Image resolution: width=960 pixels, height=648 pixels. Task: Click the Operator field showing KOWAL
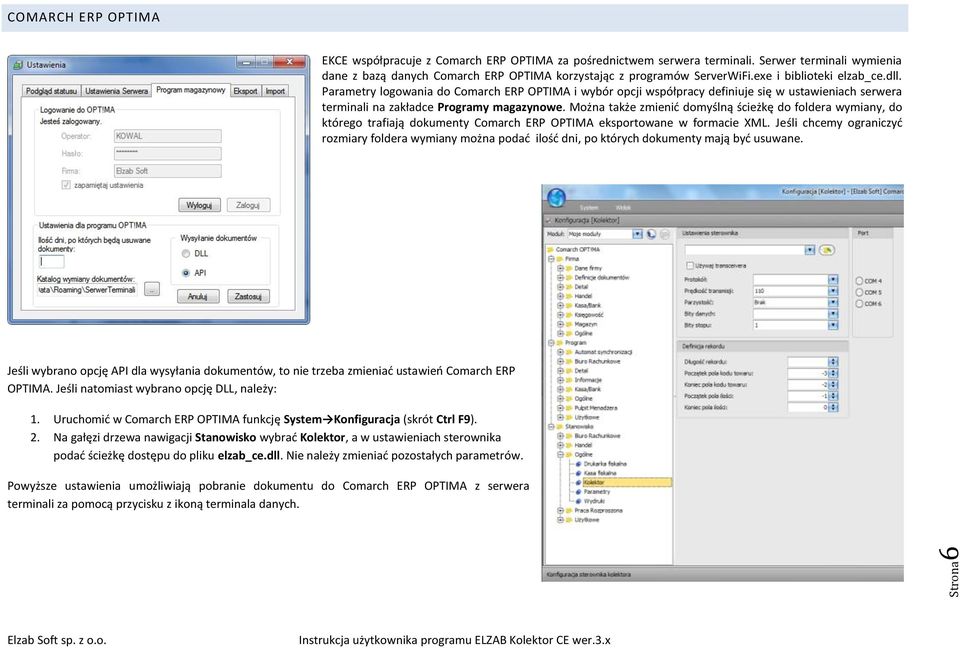point(167,136)
